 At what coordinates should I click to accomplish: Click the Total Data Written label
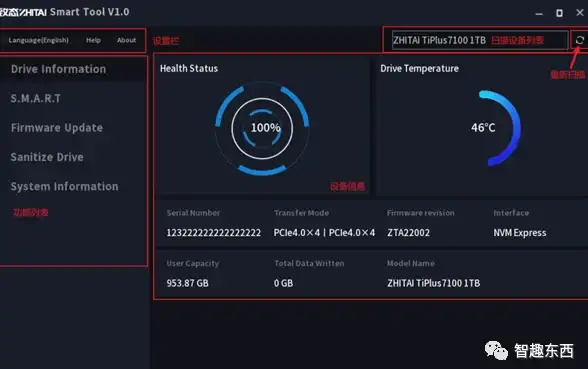point(309,264)
